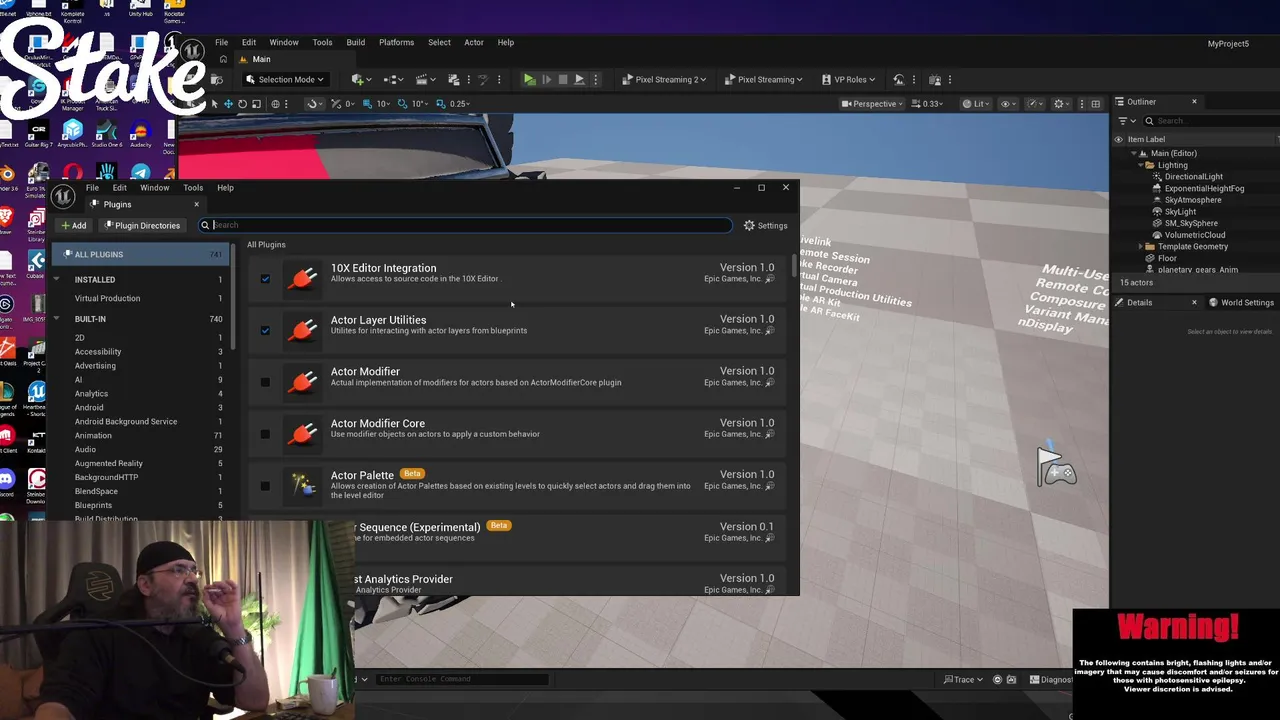Select the ALL PLUGINS category
The height and width of the screenshot is (720, 1280).
click(x=139, y=255)
